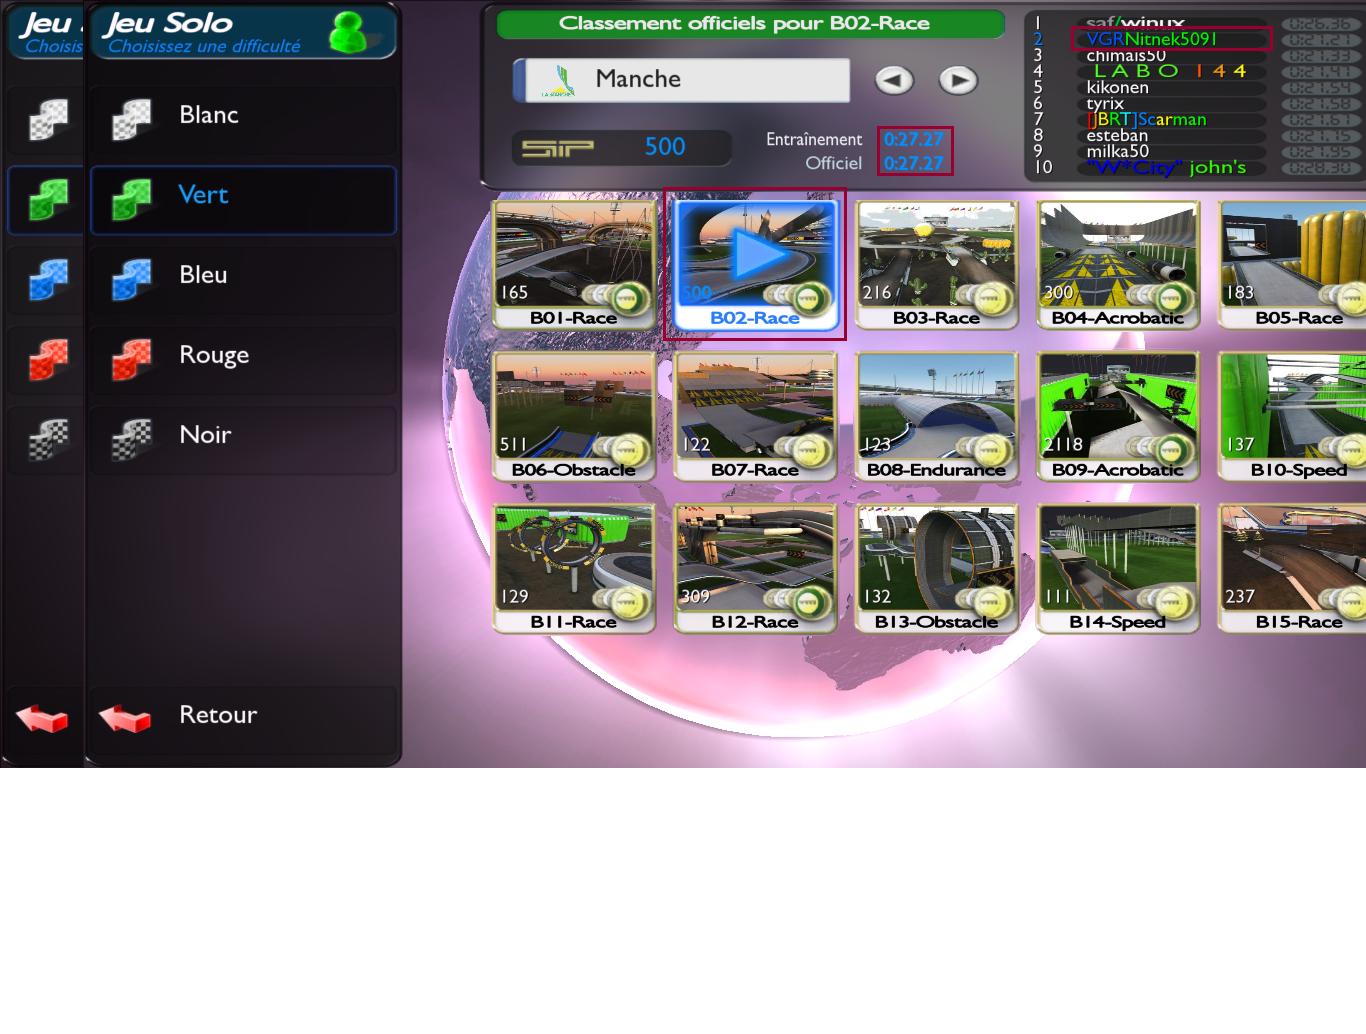Choose the B08-Endurance track thumbnail
Image resolution: width=1366 pixels, height=1034 pixels.
pos(936,414)
